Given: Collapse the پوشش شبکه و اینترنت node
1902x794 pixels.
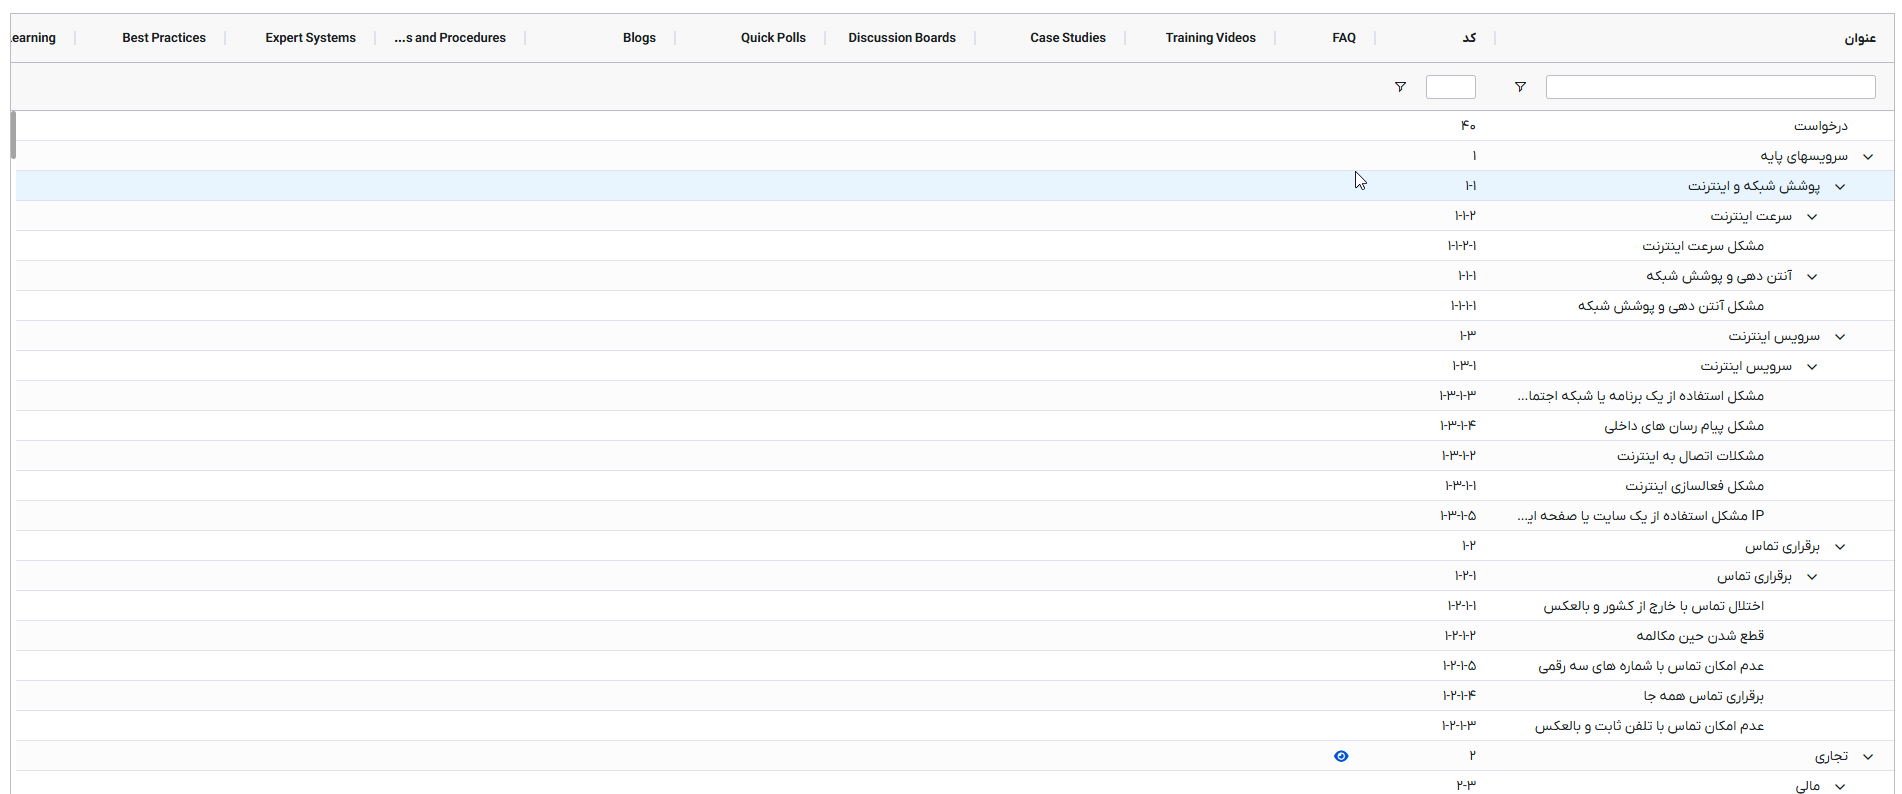Looking at the screenshot, I should [x=1839, y=187].
